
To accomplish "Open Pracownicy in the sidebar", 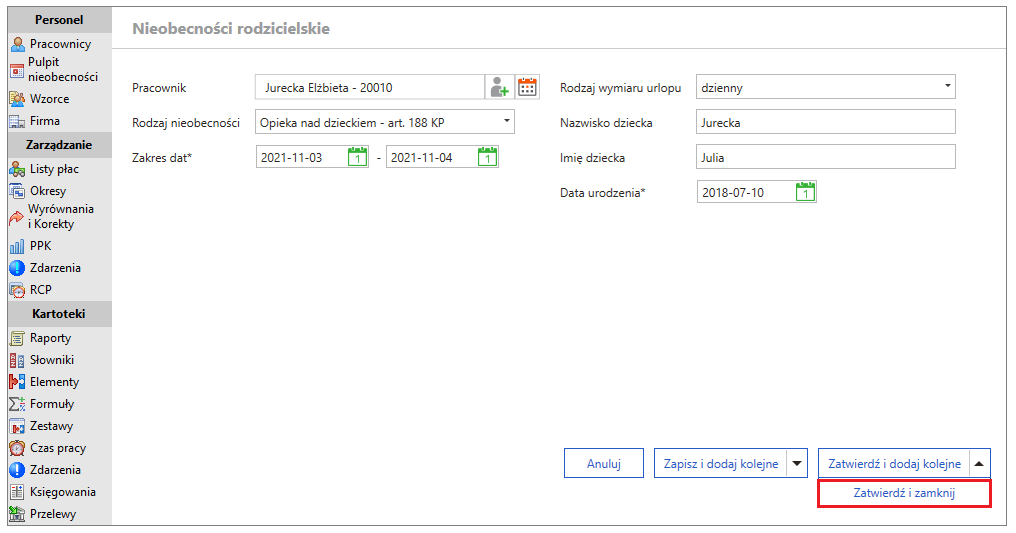I will pyautogui.click(x=51, y=44).
